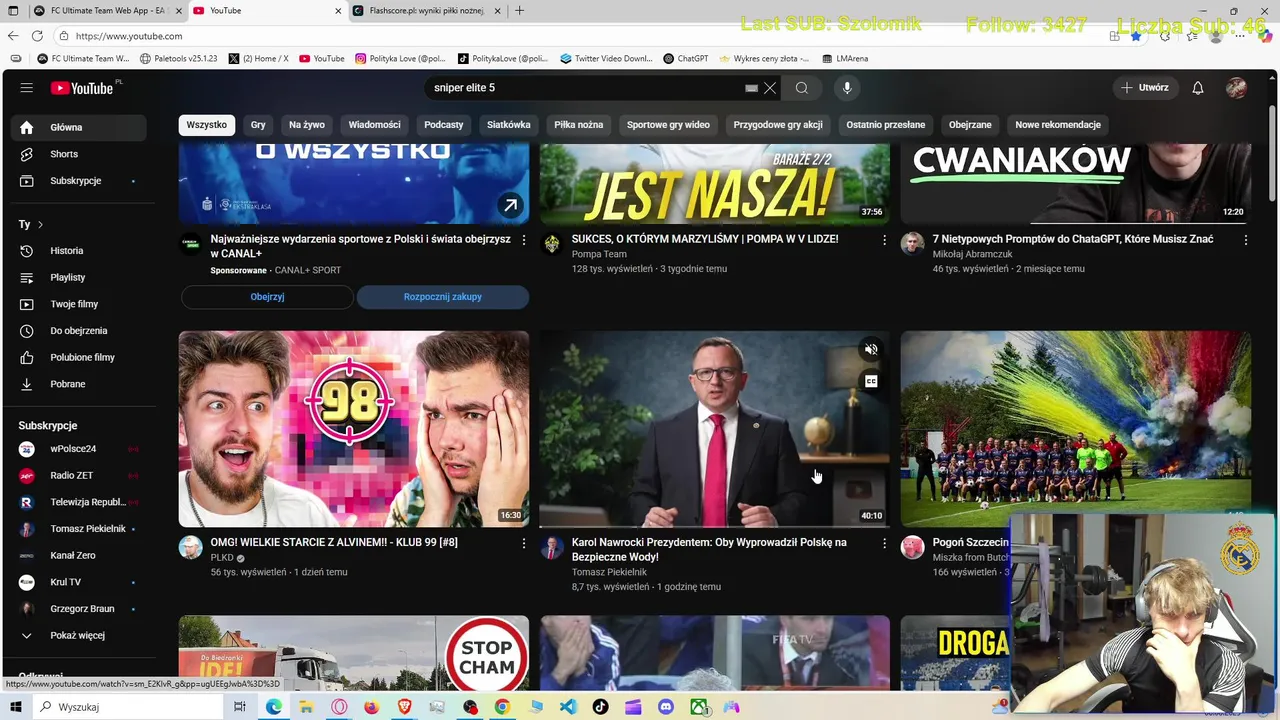Open Radio ZET subscription channel
This screenshot has height=720, width=1280.
coord(79,476)
